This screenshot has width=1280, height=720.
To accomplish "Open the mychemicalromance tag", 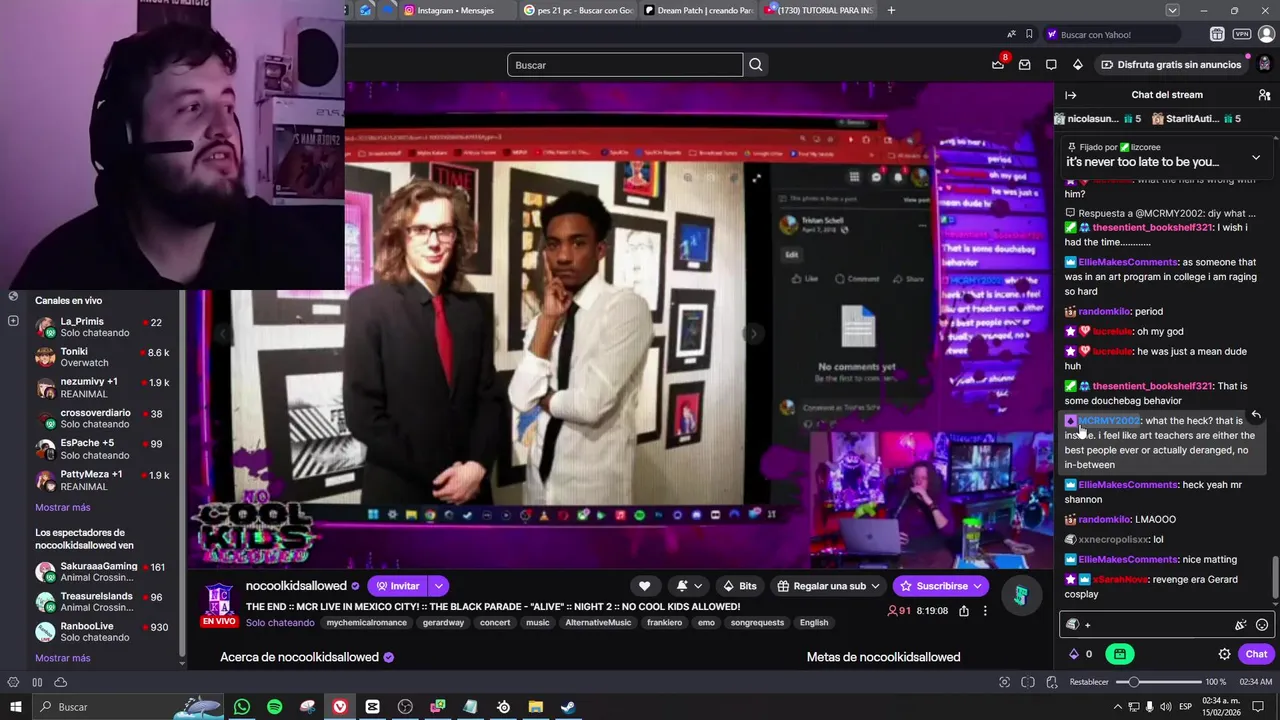I will click(x=366, y=622).
